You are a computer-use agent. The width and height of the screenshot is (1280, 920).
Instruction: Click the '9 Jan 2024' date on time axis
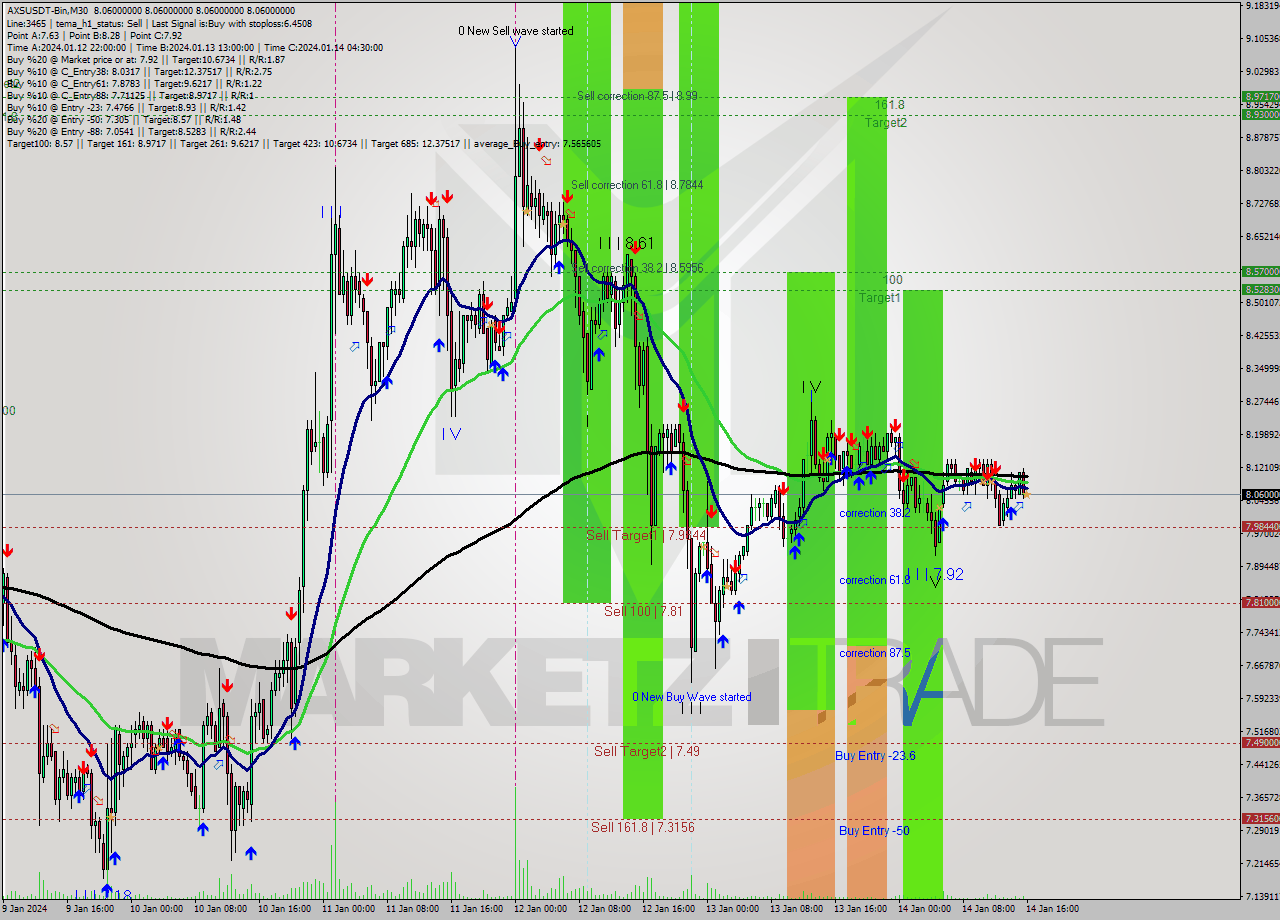coord(25,909)
